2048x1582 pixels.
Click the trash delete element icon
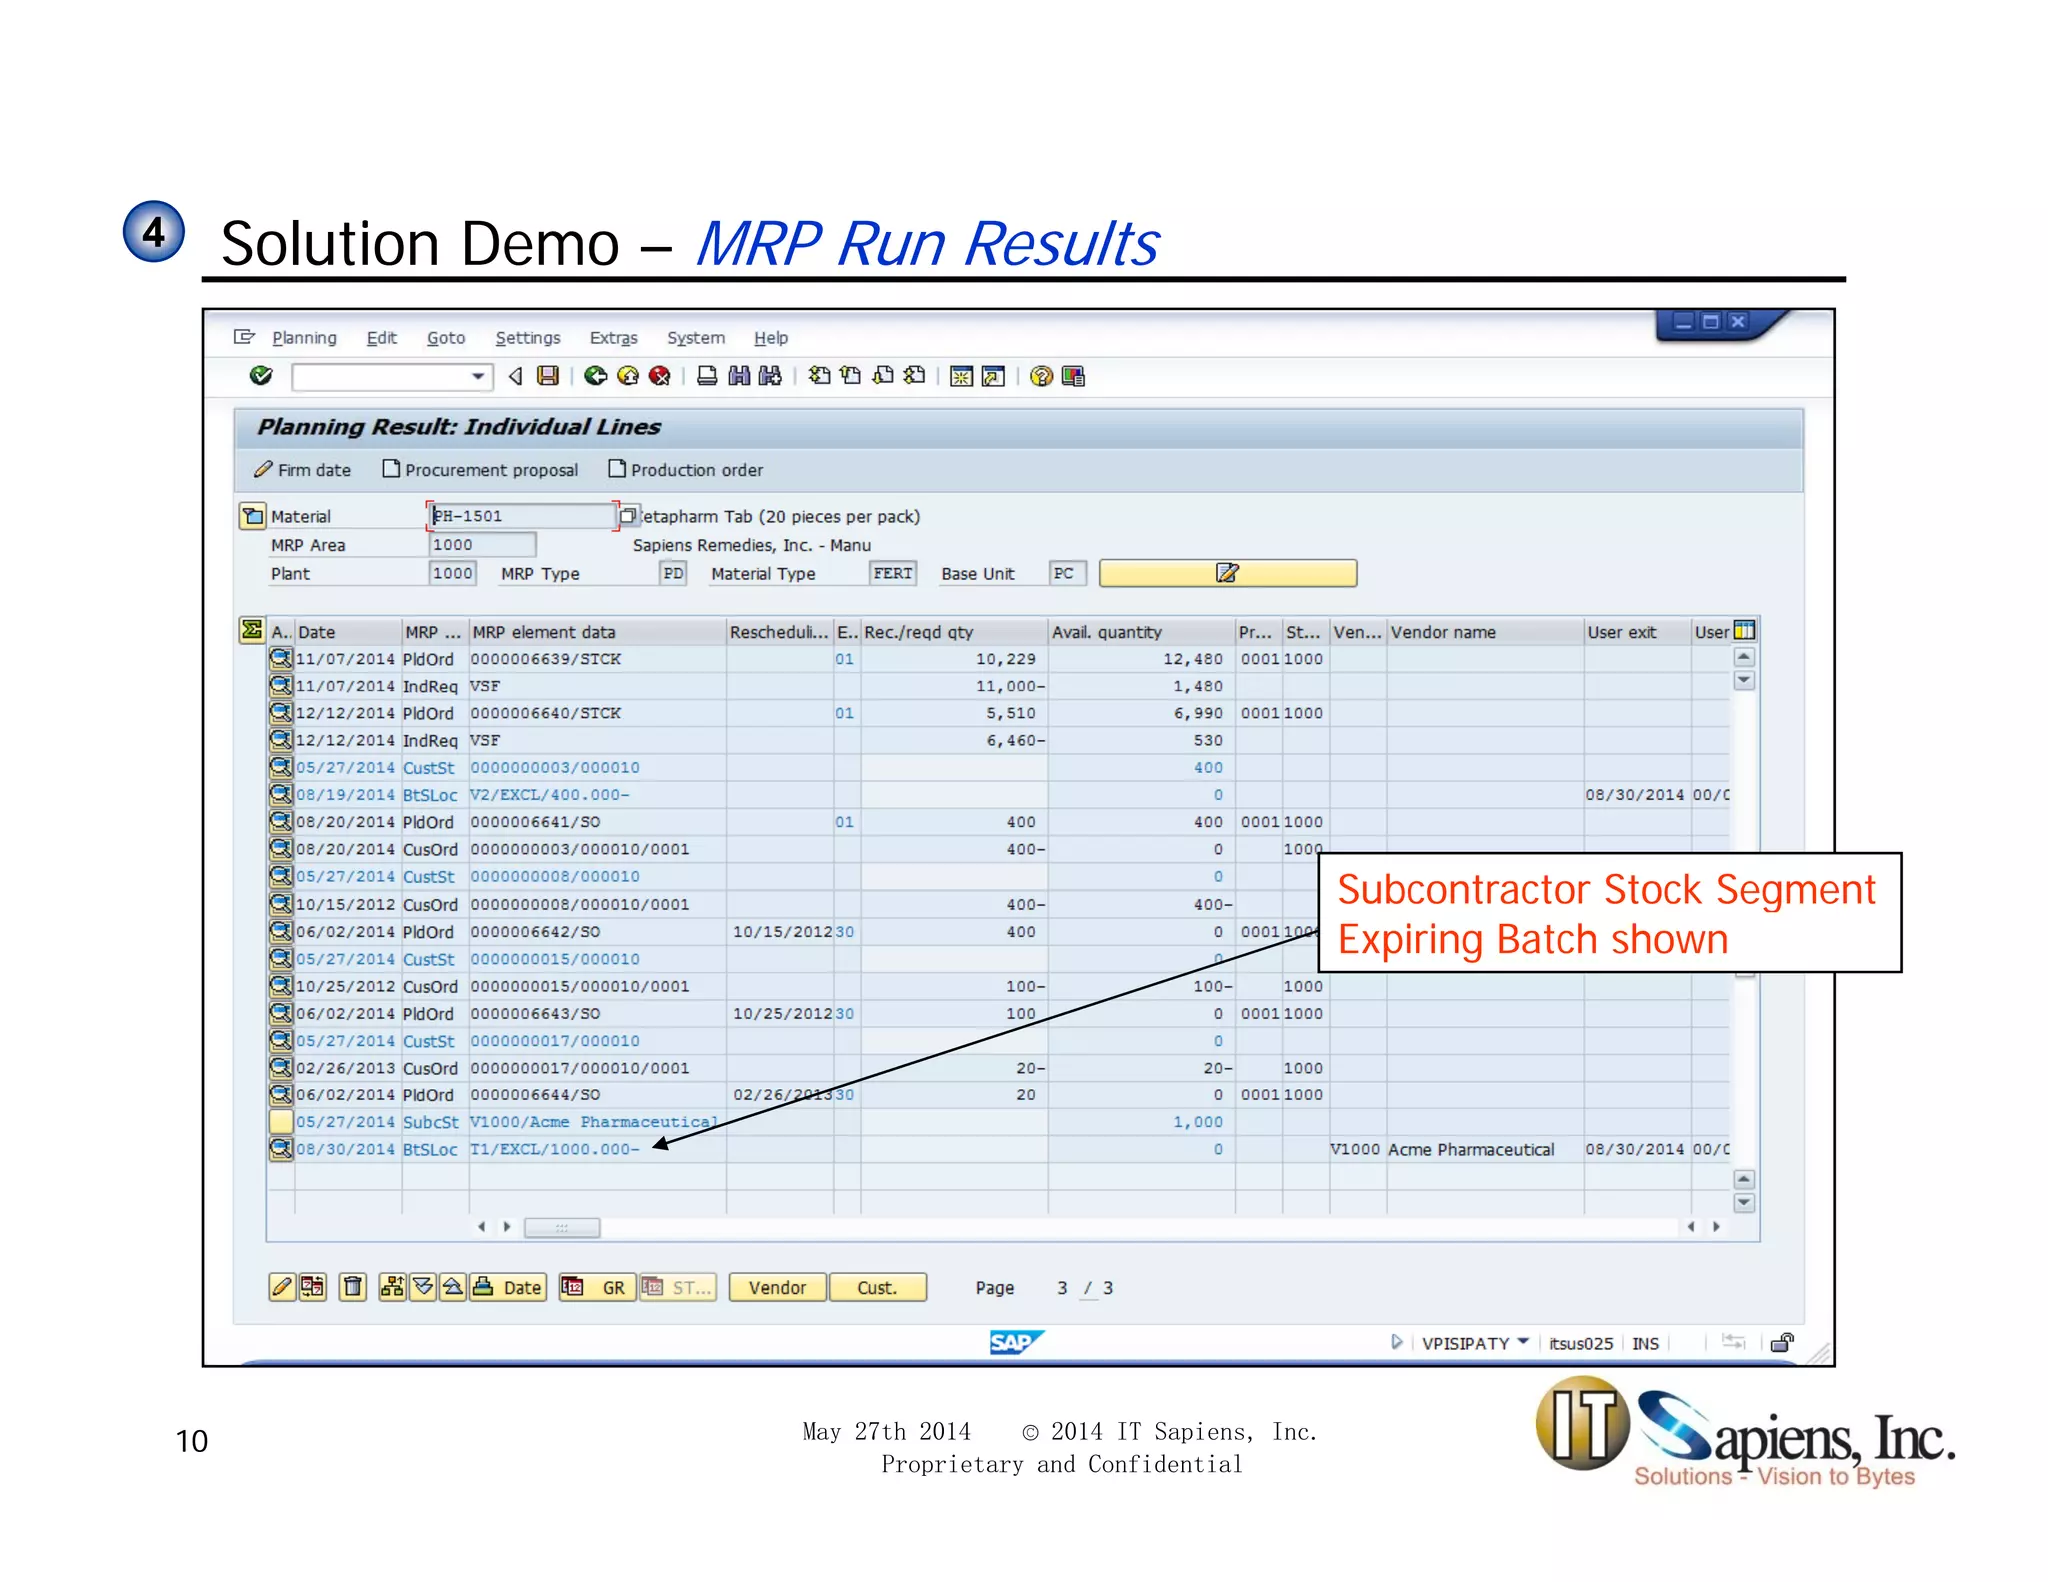tap(352, 1287)
